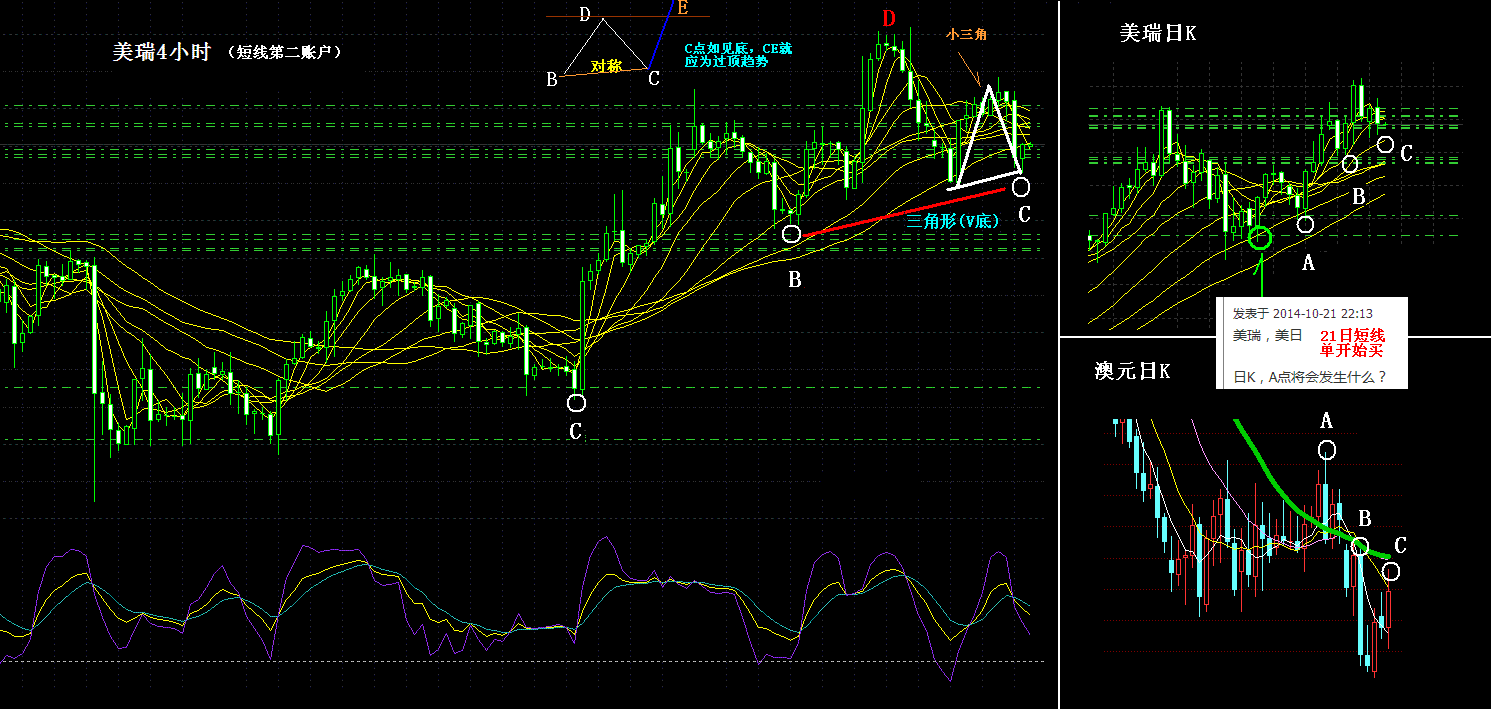The image size is (1491, 709).
Task: Click the 澳元日K chart title
Action: [1133, 371]
